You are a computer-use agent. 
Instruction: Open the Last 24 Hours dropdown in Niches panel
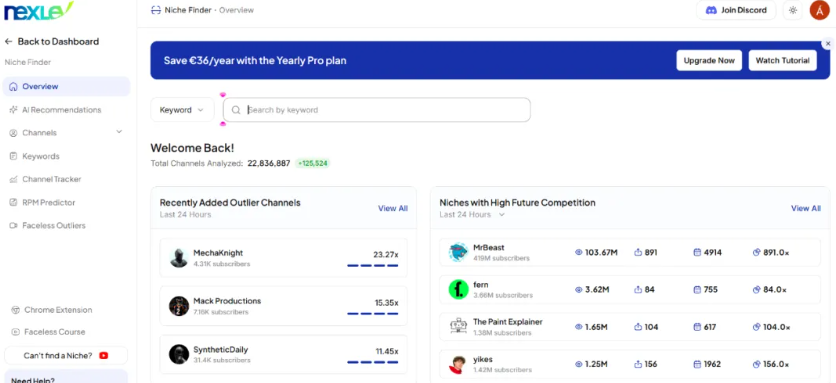click(x=472, y=214)
